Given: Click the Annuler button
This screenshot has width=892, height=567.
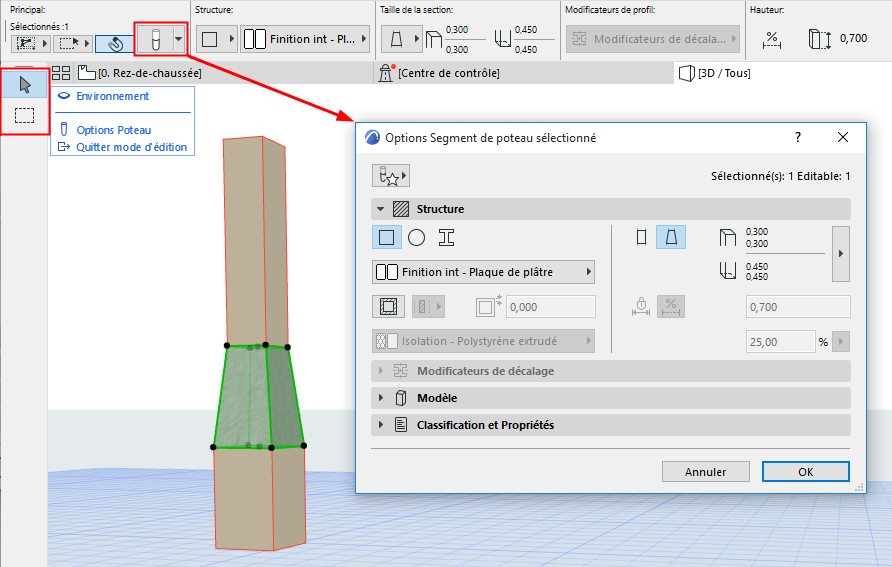Looking at the screenshot, I should click(x=705, y=471).
